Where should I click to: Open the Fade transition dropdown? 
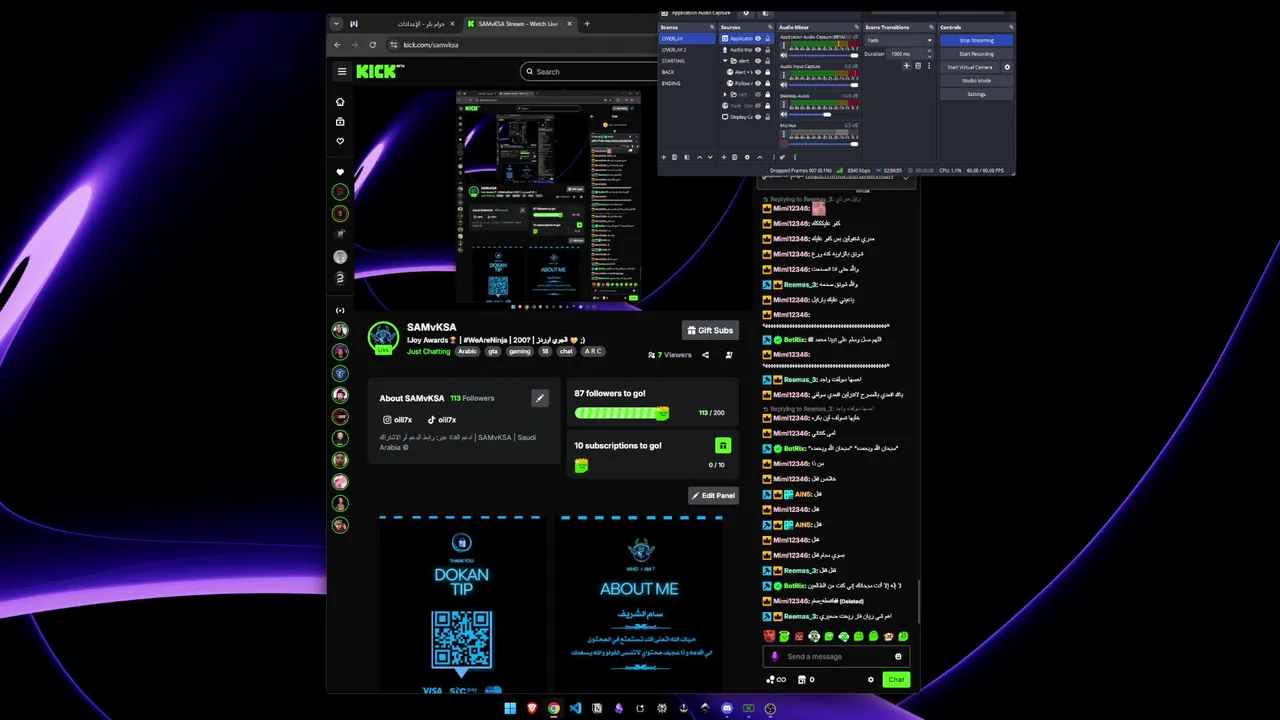899,40
